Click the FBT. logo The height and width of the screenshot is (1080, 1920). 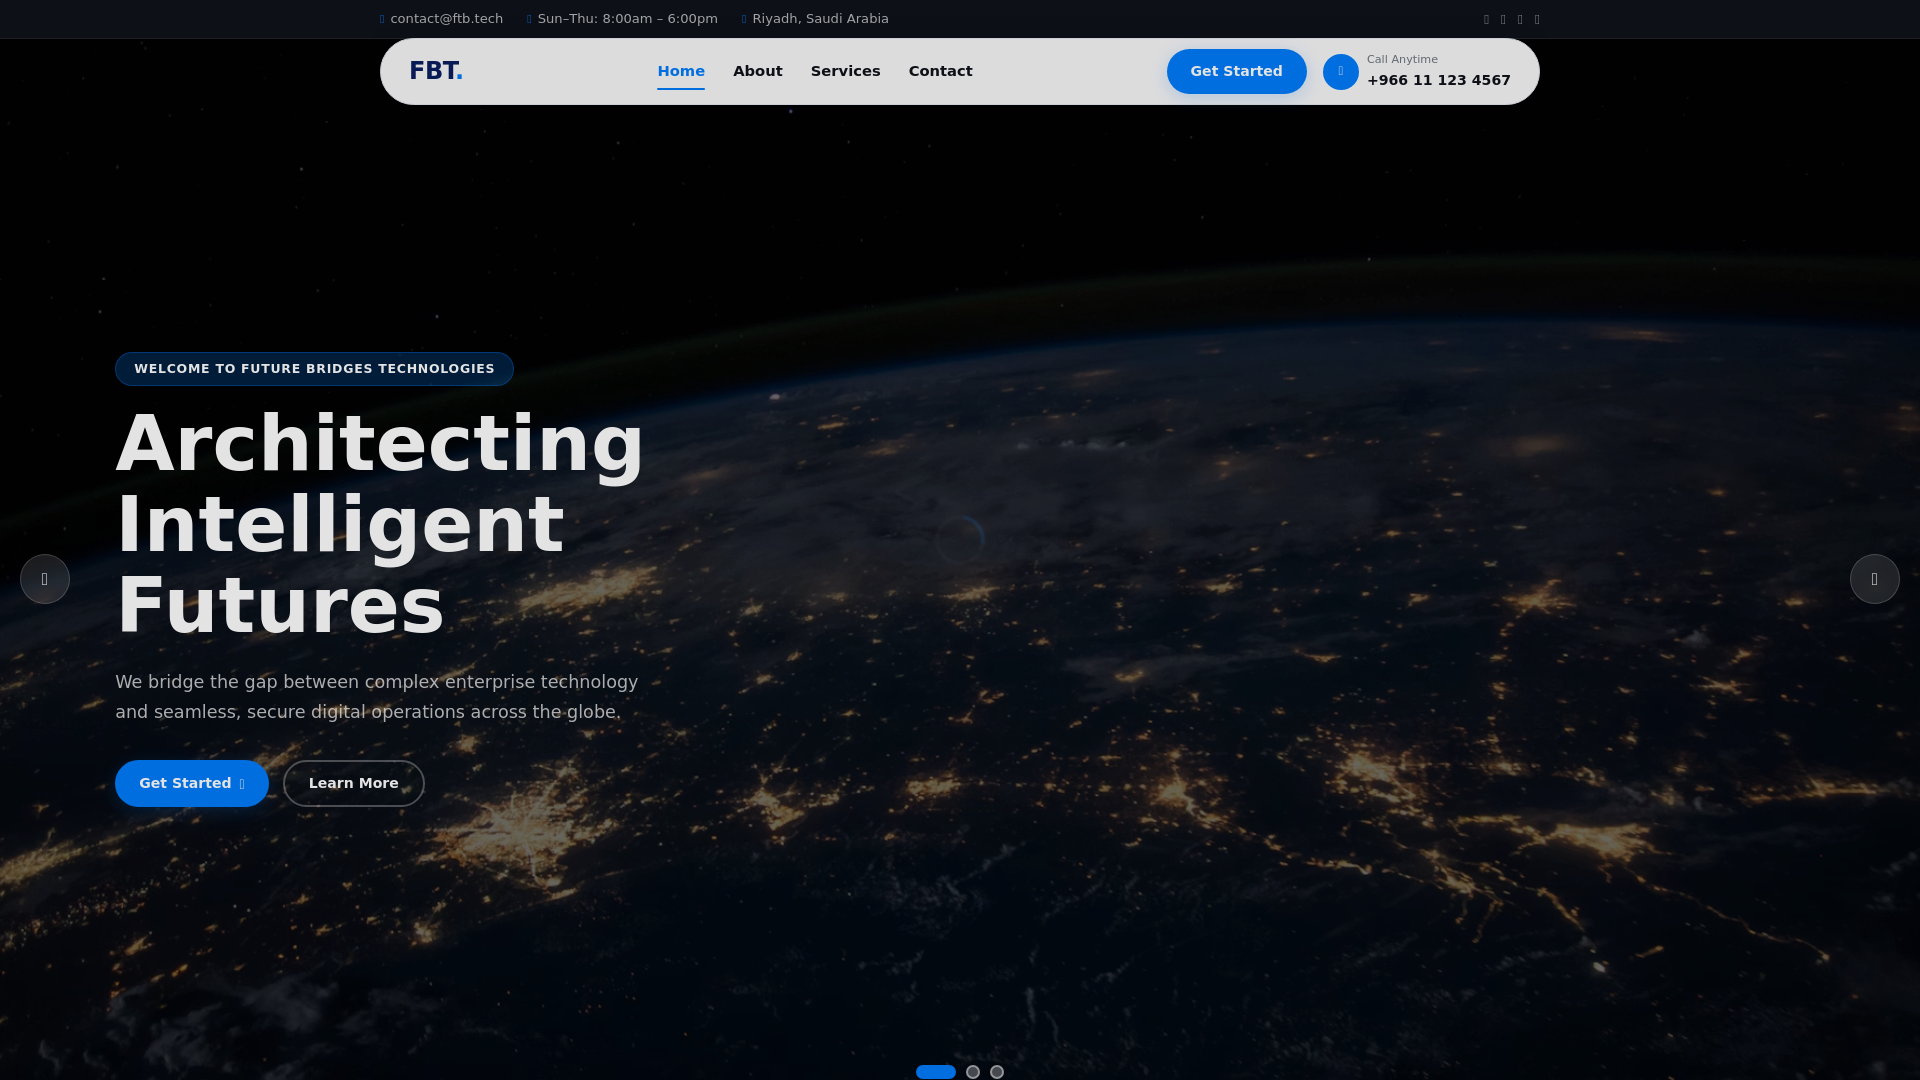click(436, 71)
